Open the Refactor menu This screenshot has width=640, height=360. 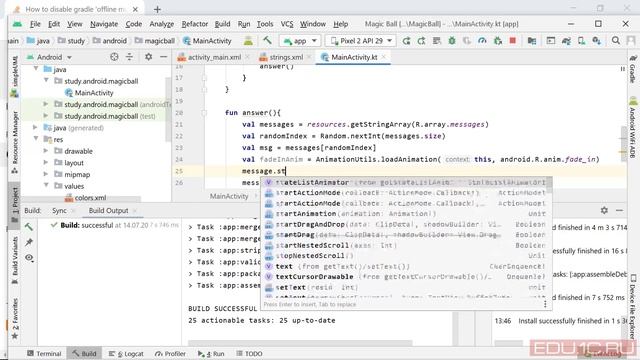(x=194, y=24)
